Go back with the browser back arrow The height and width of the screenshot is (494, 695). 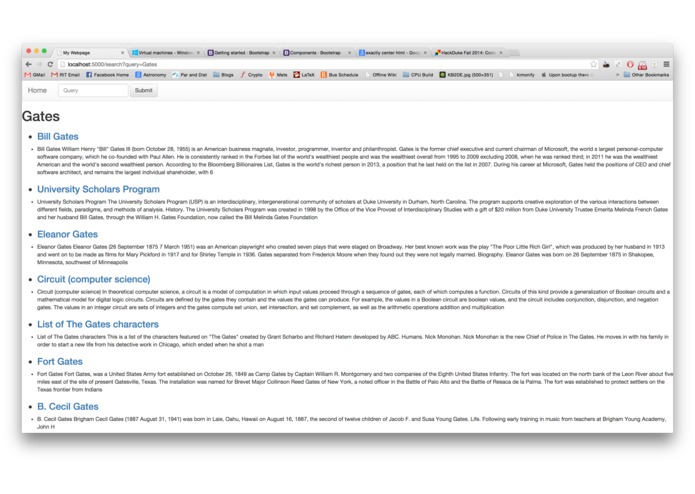[29, 64]
